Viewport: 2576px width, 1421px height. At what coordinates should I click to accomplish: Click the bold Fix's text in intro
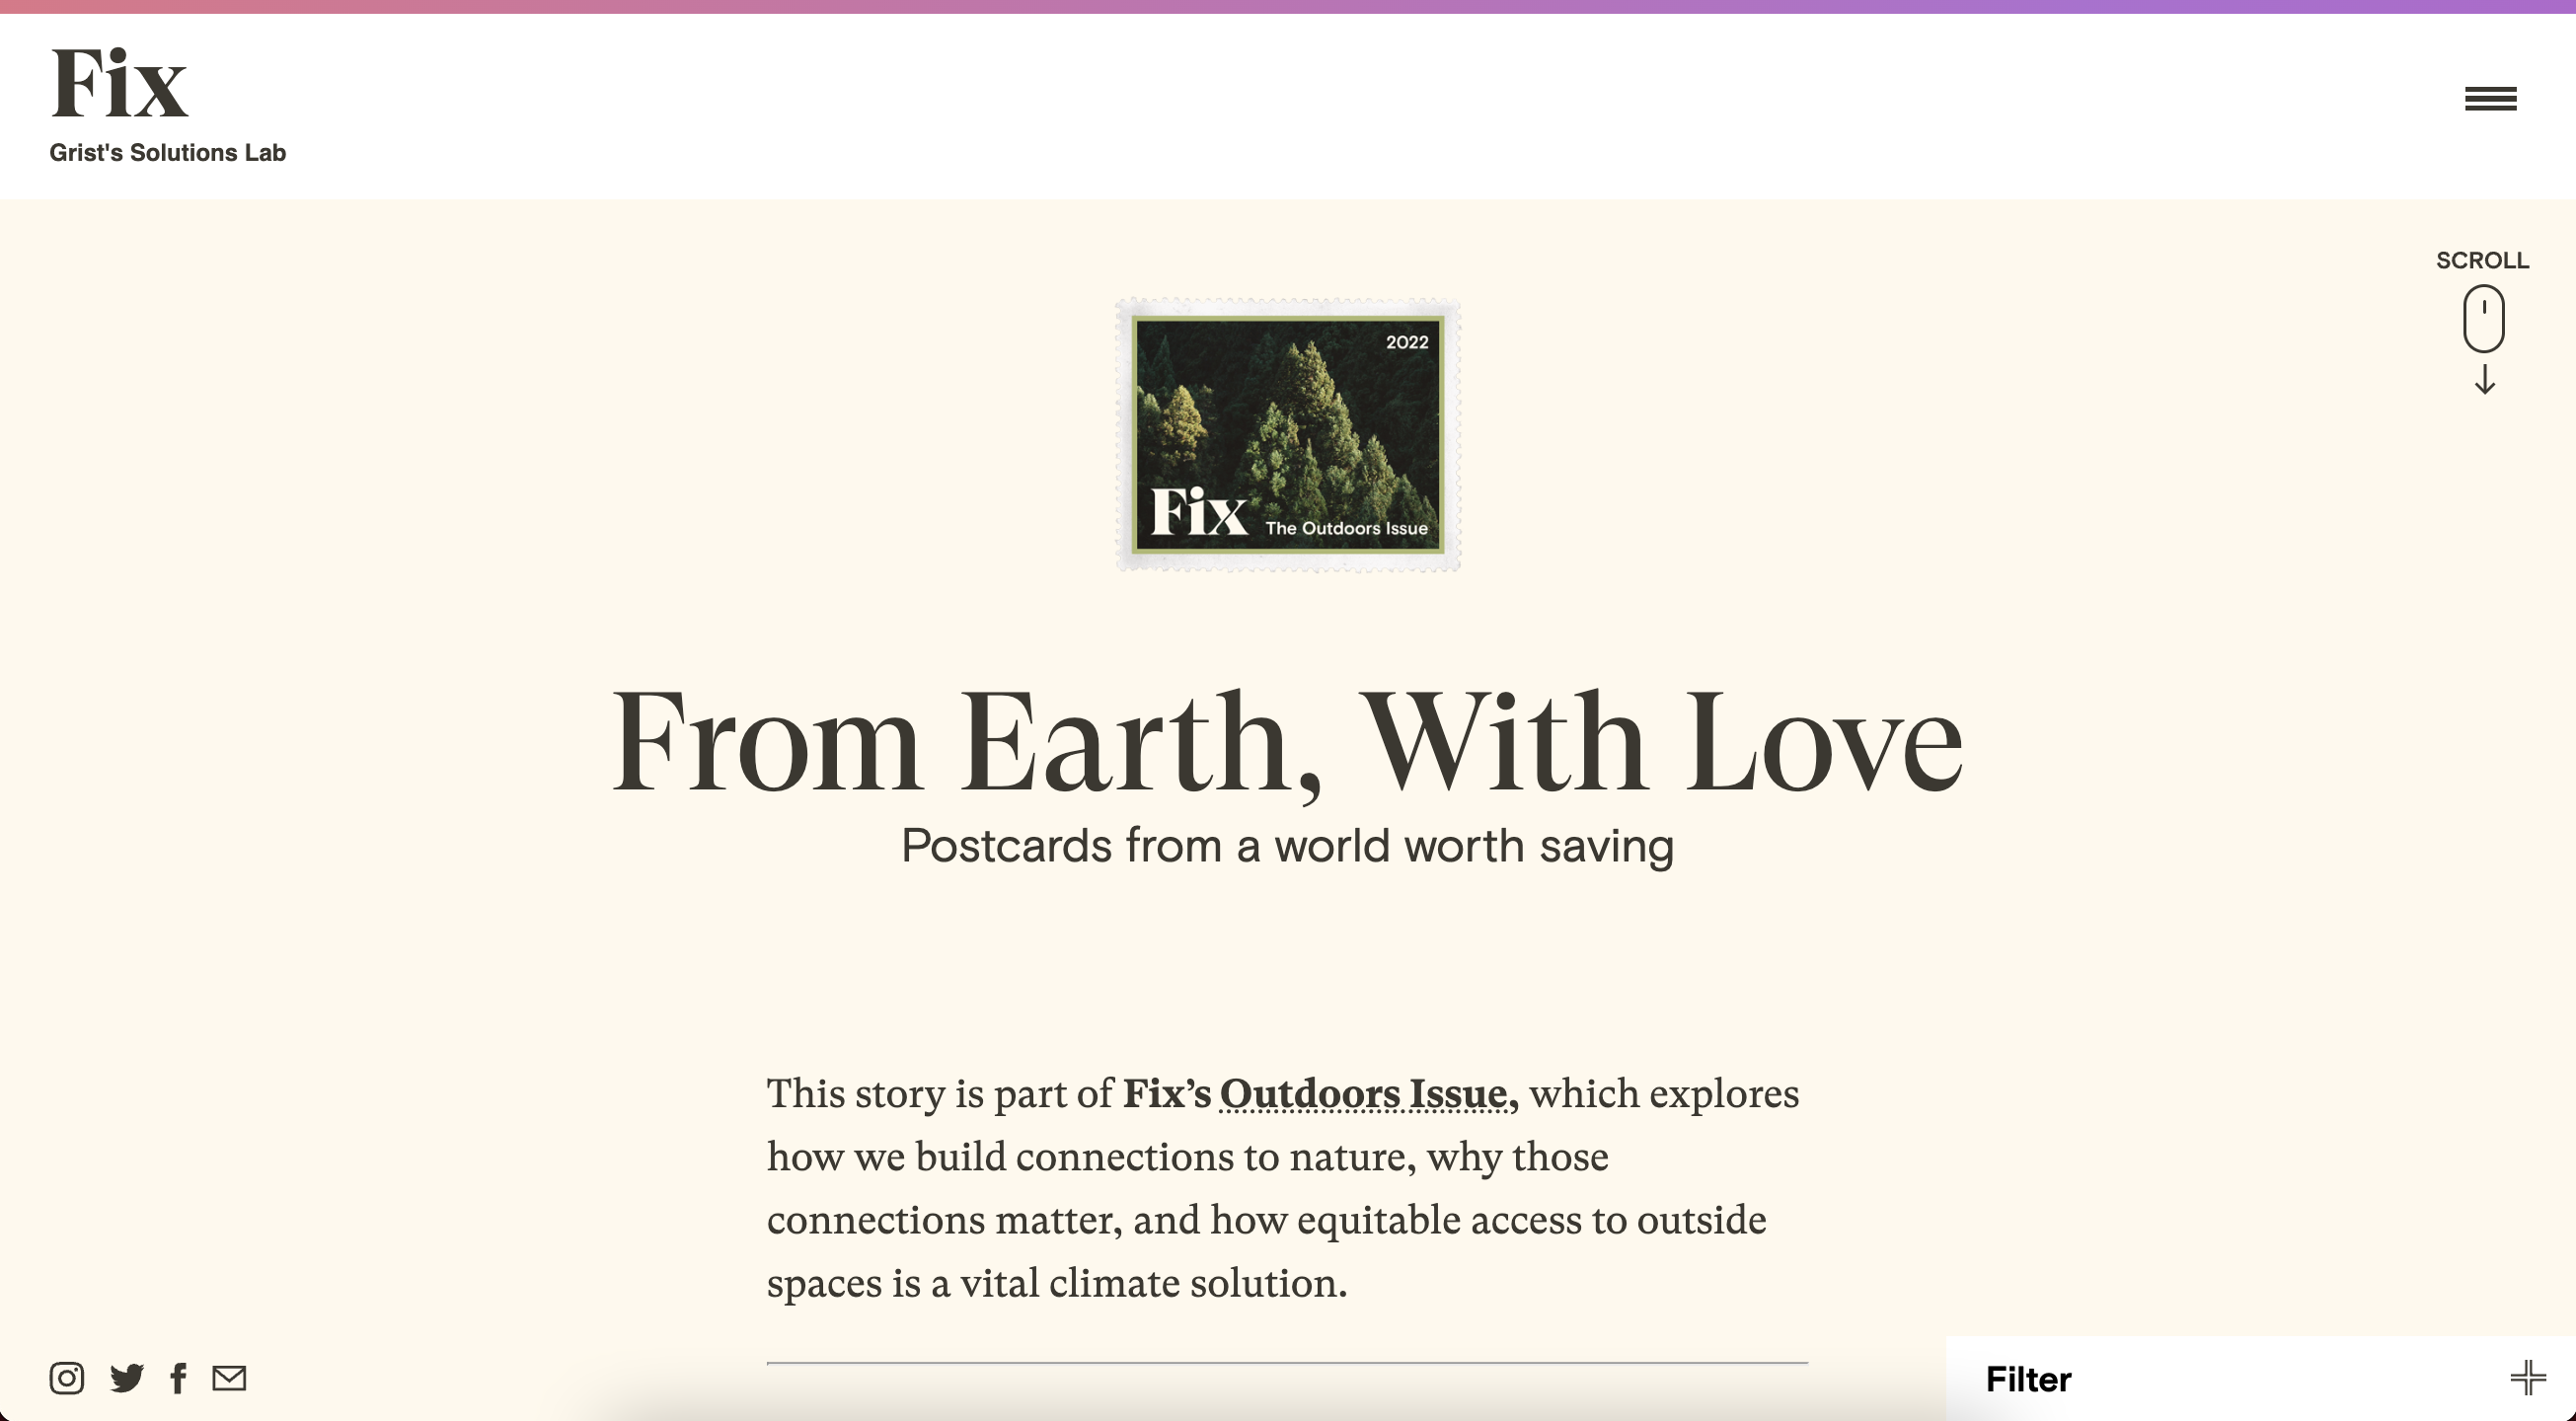(1166, 1094)
